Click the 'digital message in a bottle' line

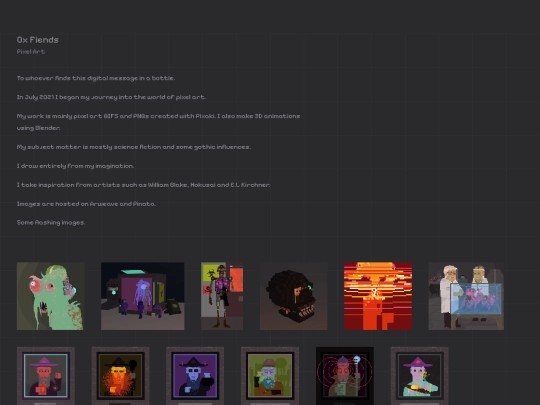click(96, 78)
